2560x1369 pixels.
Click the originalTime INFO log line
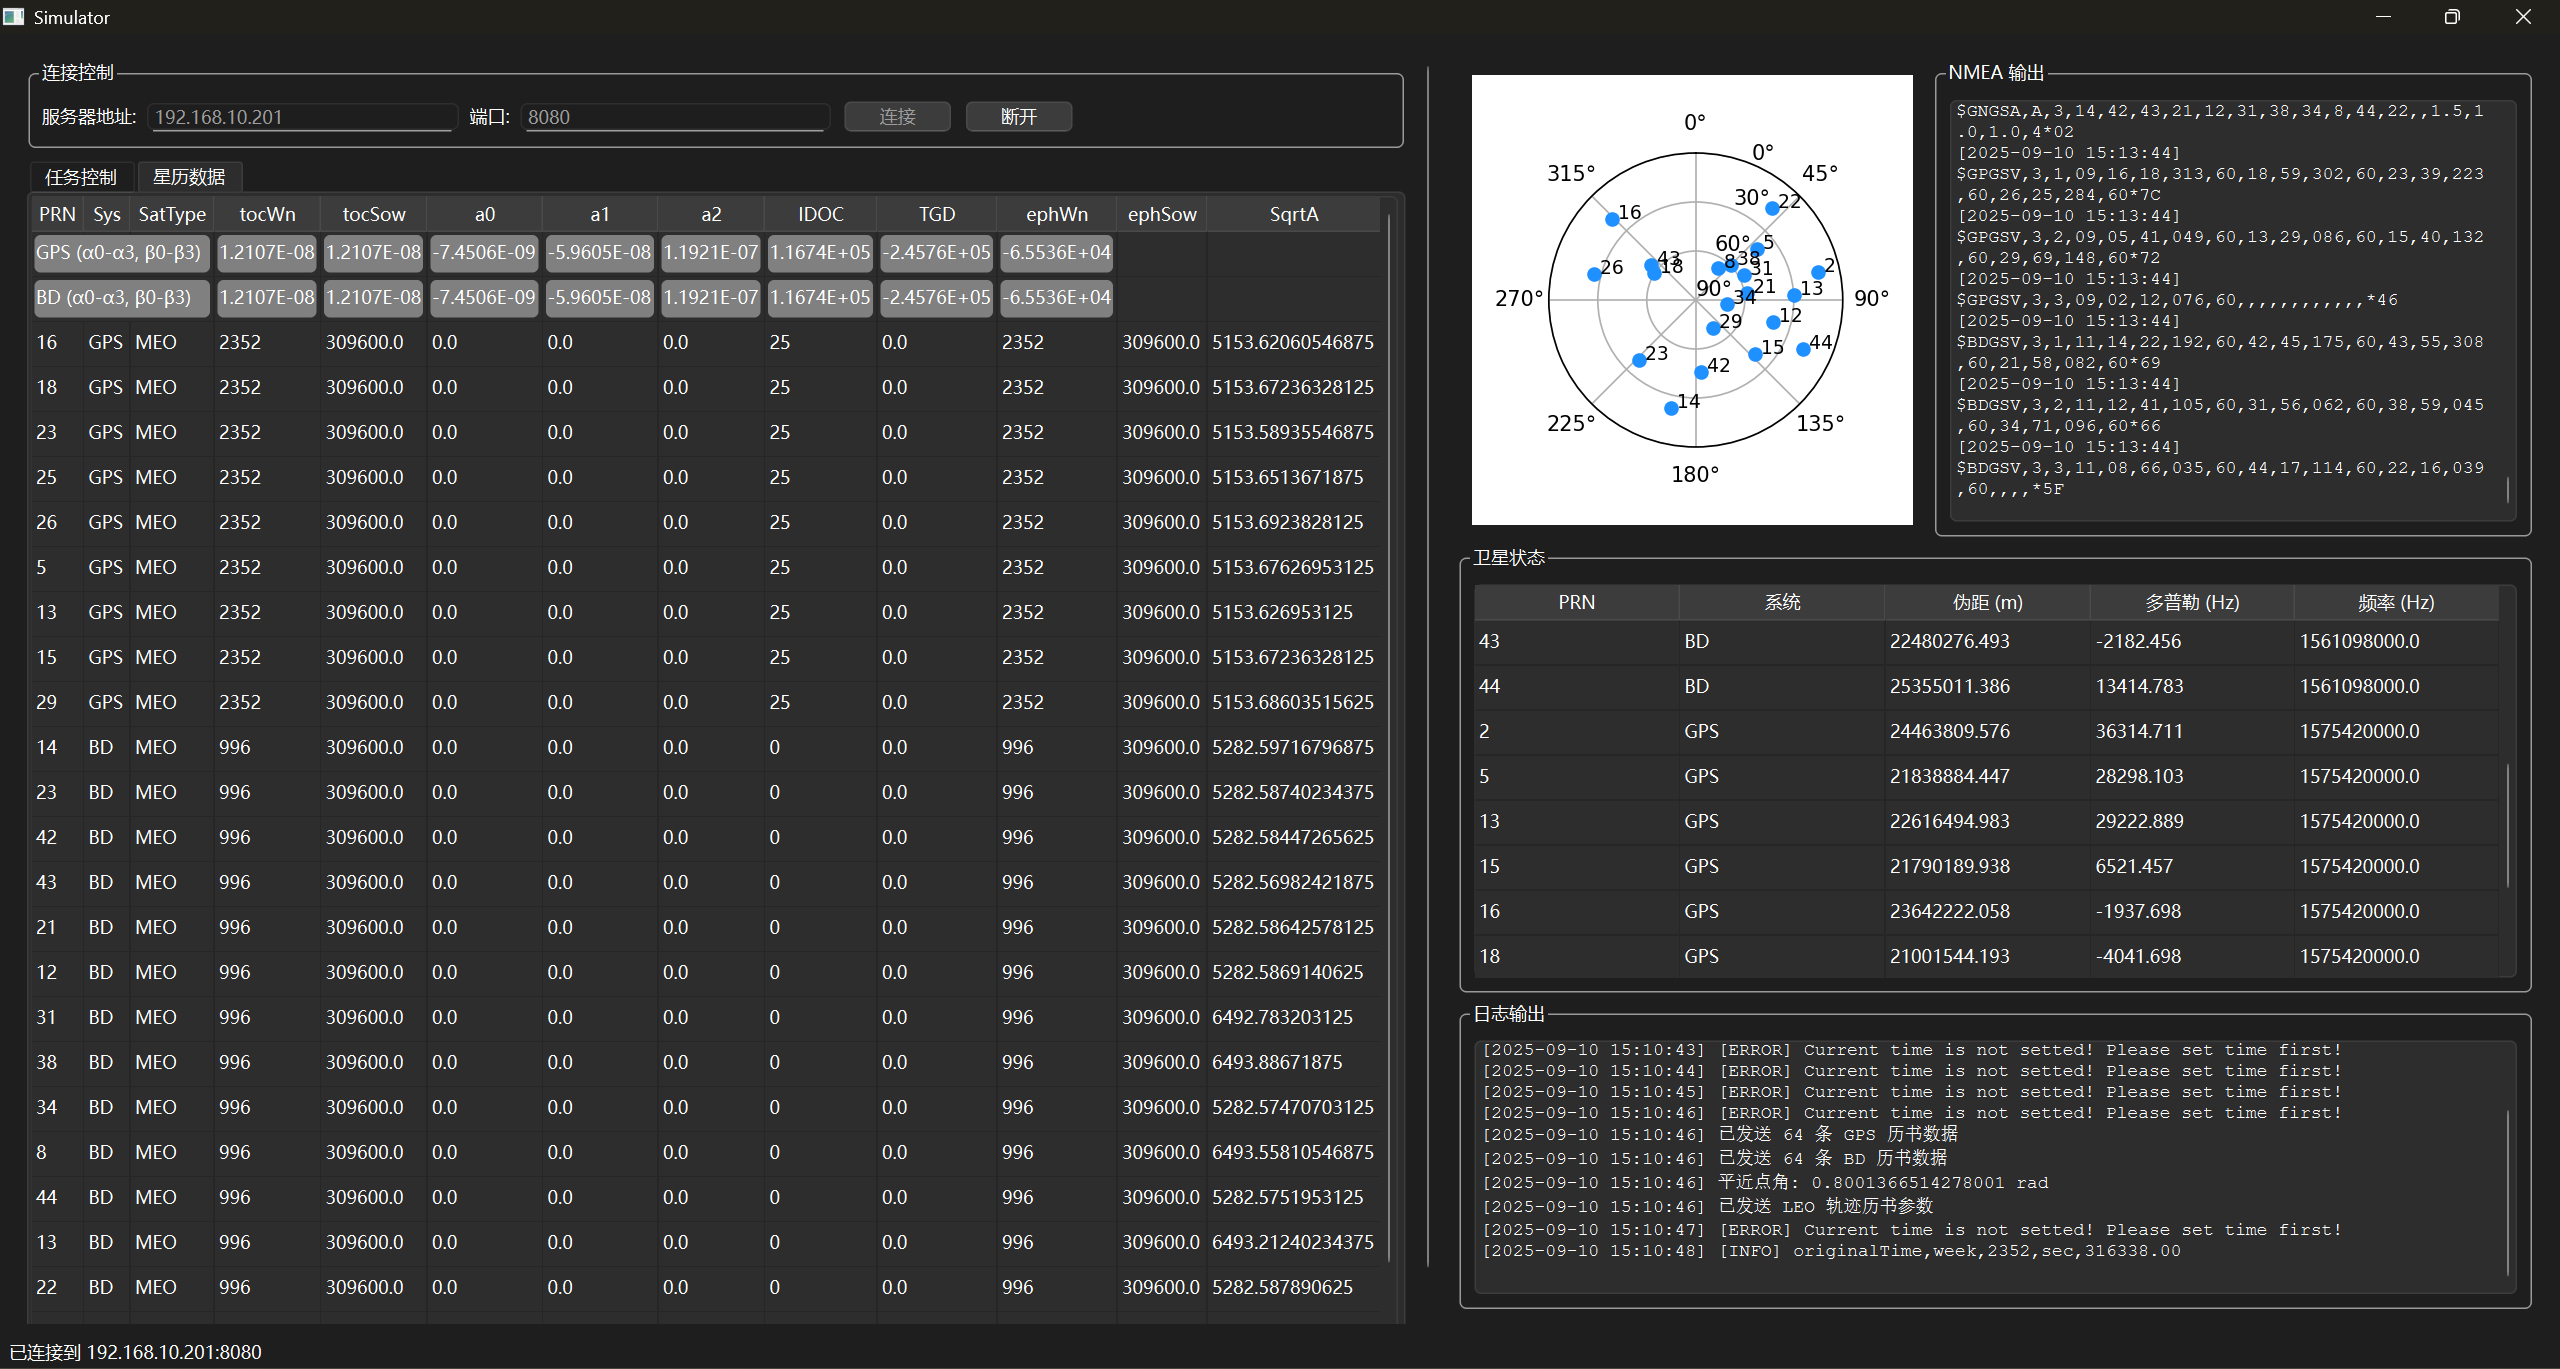click(1831, 1252)
